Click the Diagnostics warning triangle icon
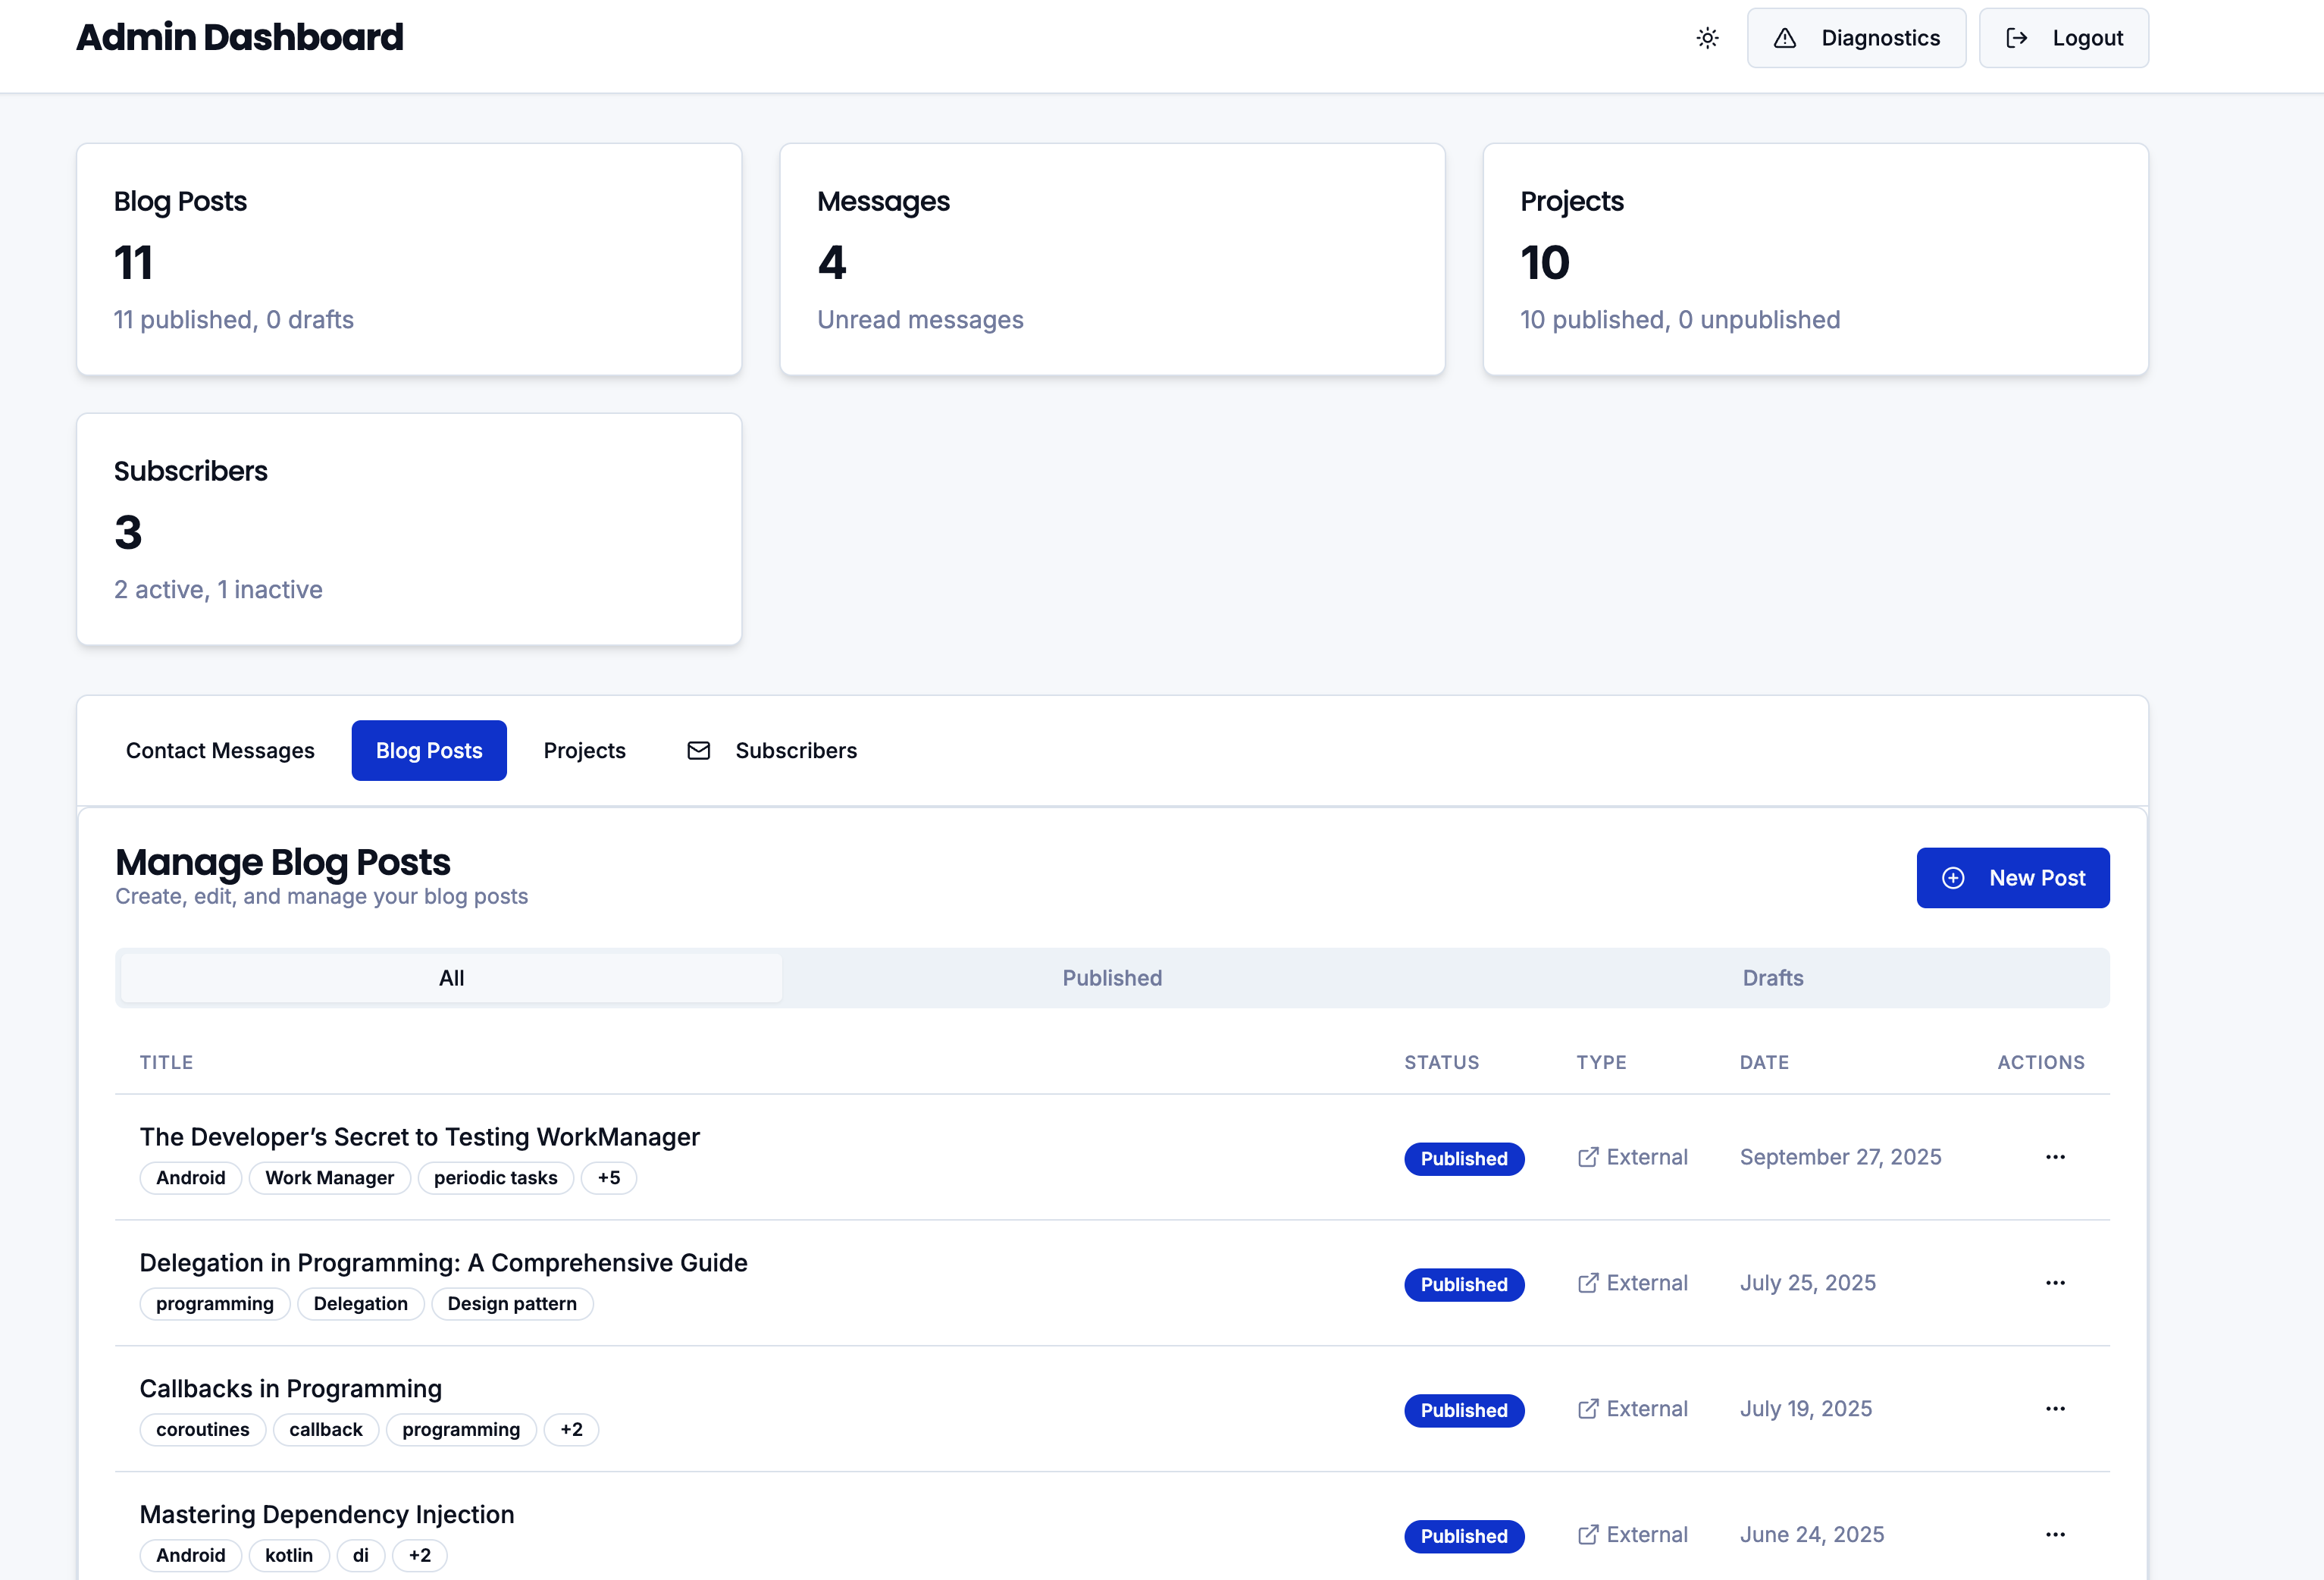 tap(1785, 38)
